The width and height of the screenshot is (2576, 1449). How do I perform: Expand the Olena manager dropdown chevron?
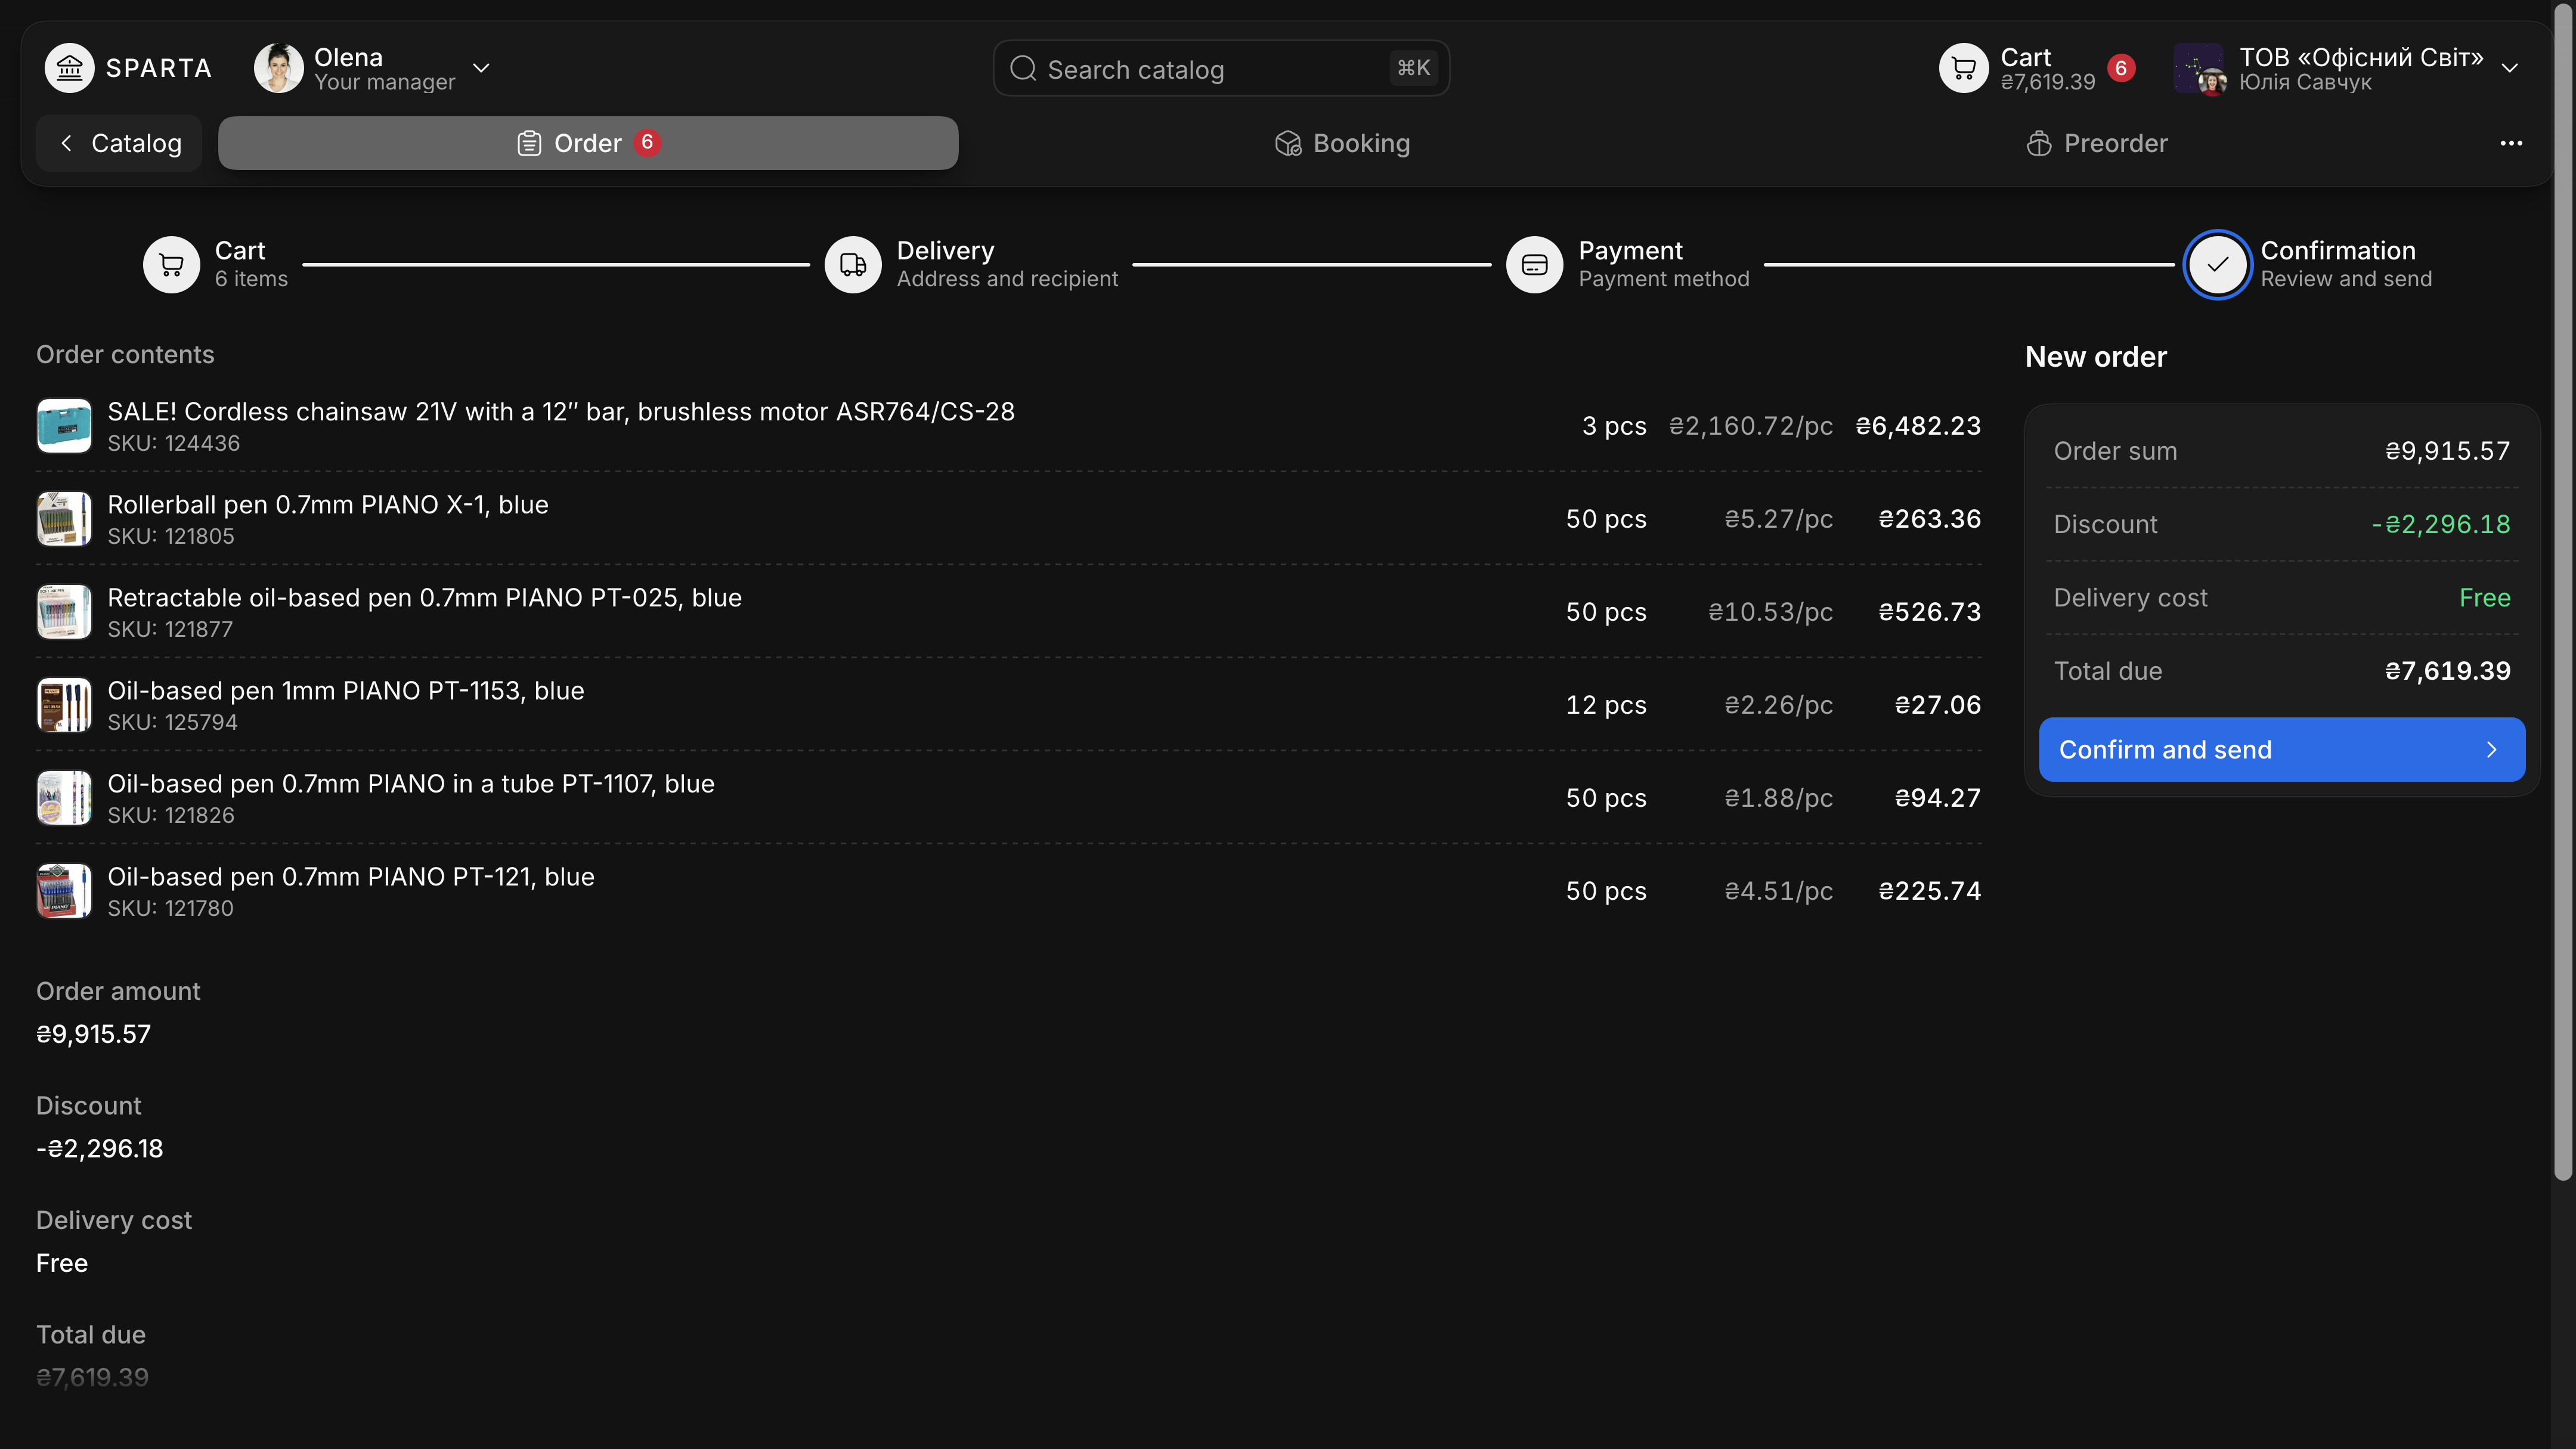pyautogui.click(x=481, y=68)
